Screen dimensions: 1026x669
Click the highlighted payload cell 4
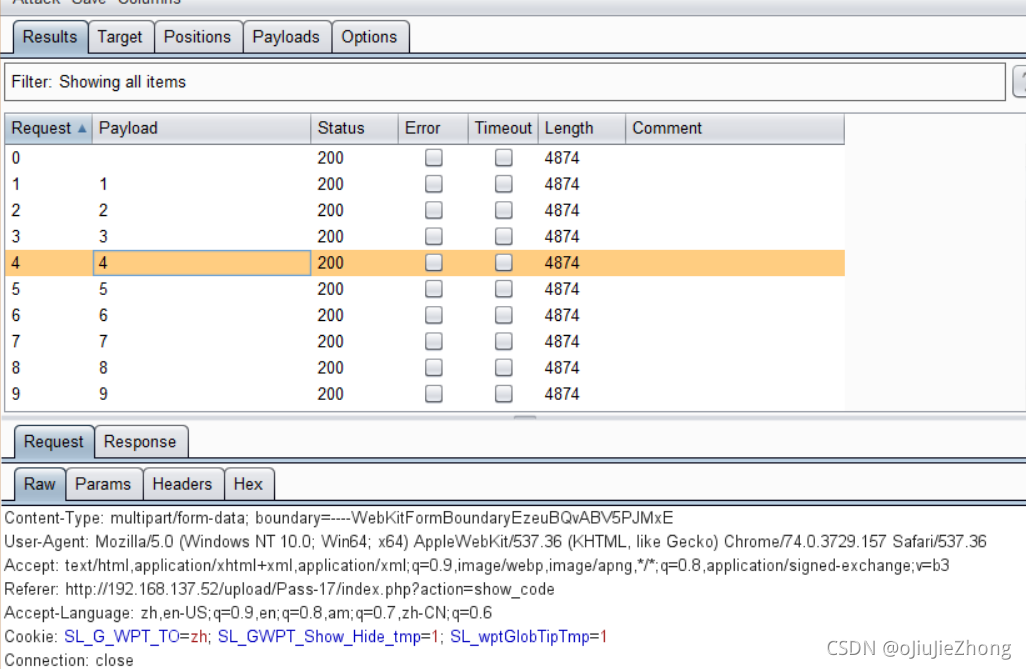coord(202,262)
